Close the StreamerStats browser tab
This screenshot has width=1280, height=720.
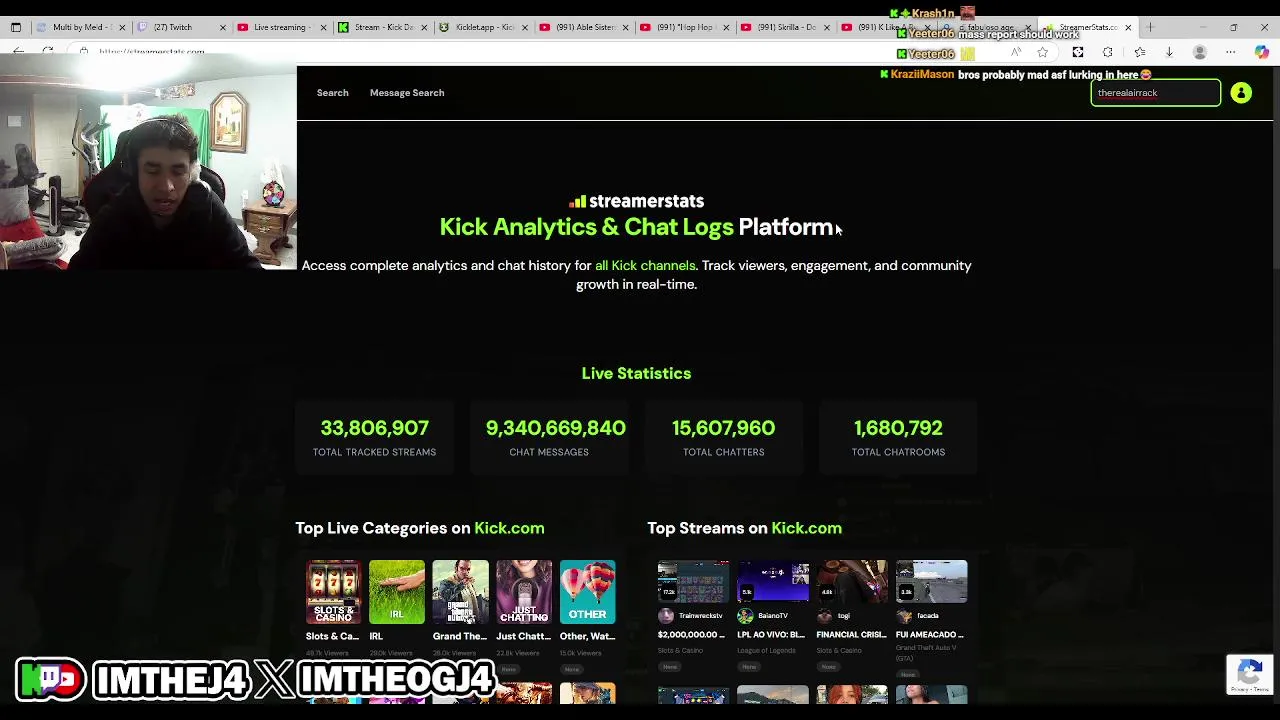click(x=1128, y=27)
